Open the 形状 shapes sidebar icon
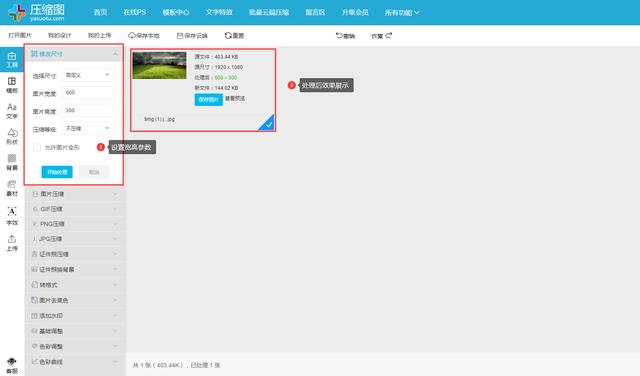640x376 pixels. pyautogui.click(x=12, y=136)
